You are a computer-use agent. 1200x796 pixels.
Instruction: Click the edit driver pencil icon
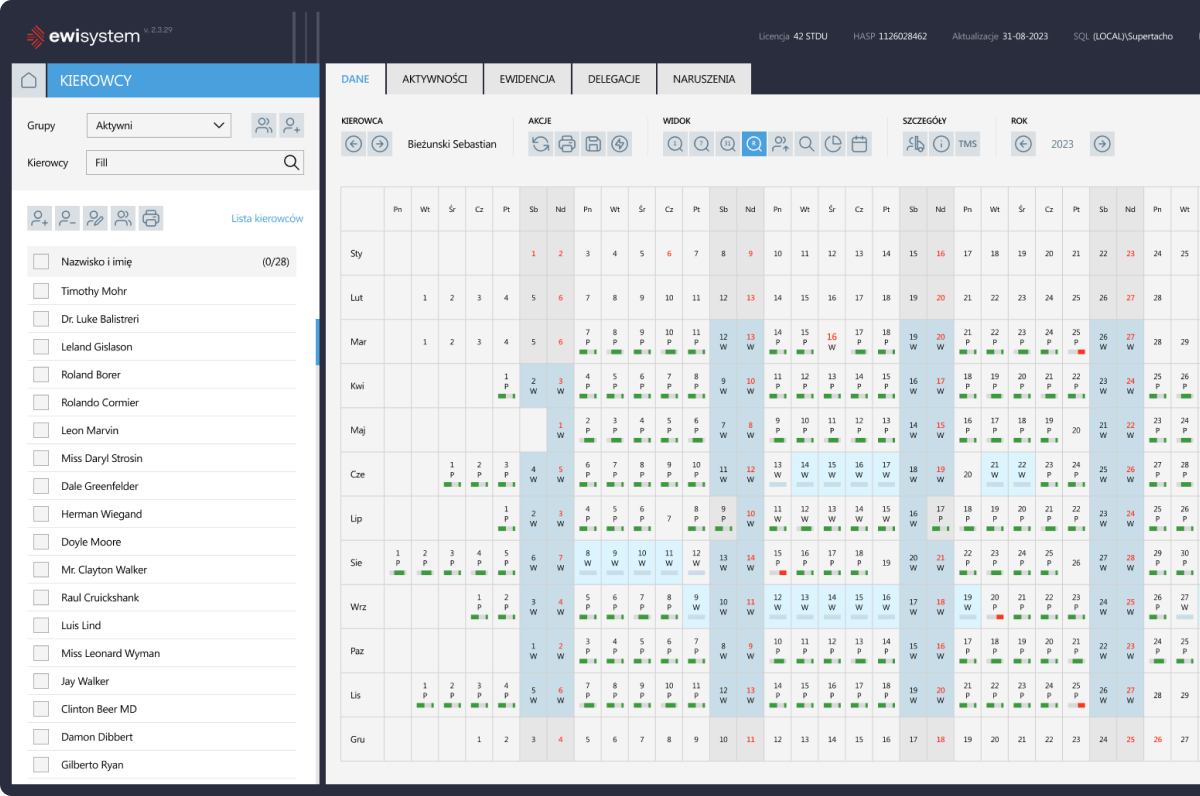click(x=95, y=218)
